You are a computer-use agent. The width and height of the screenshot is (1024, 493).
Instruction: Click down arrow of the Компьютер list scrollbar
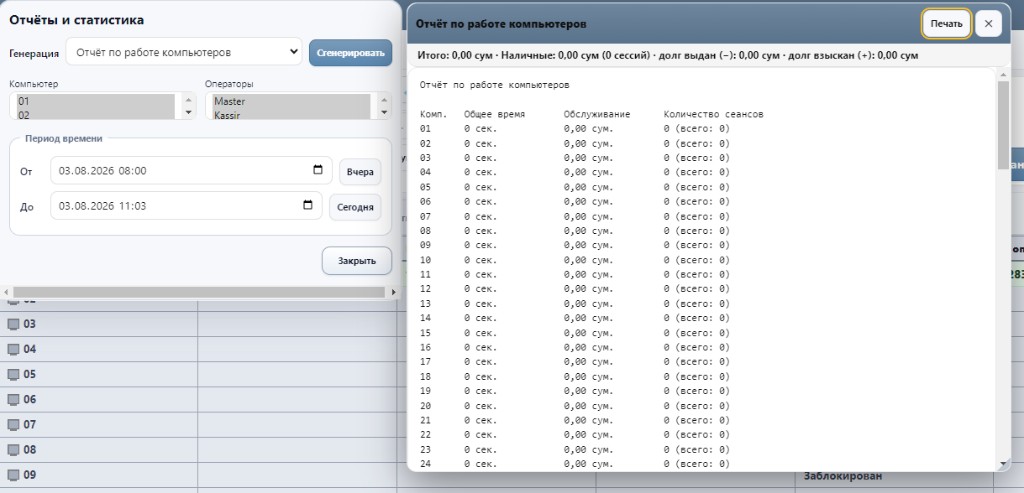(x=189, y=112)
